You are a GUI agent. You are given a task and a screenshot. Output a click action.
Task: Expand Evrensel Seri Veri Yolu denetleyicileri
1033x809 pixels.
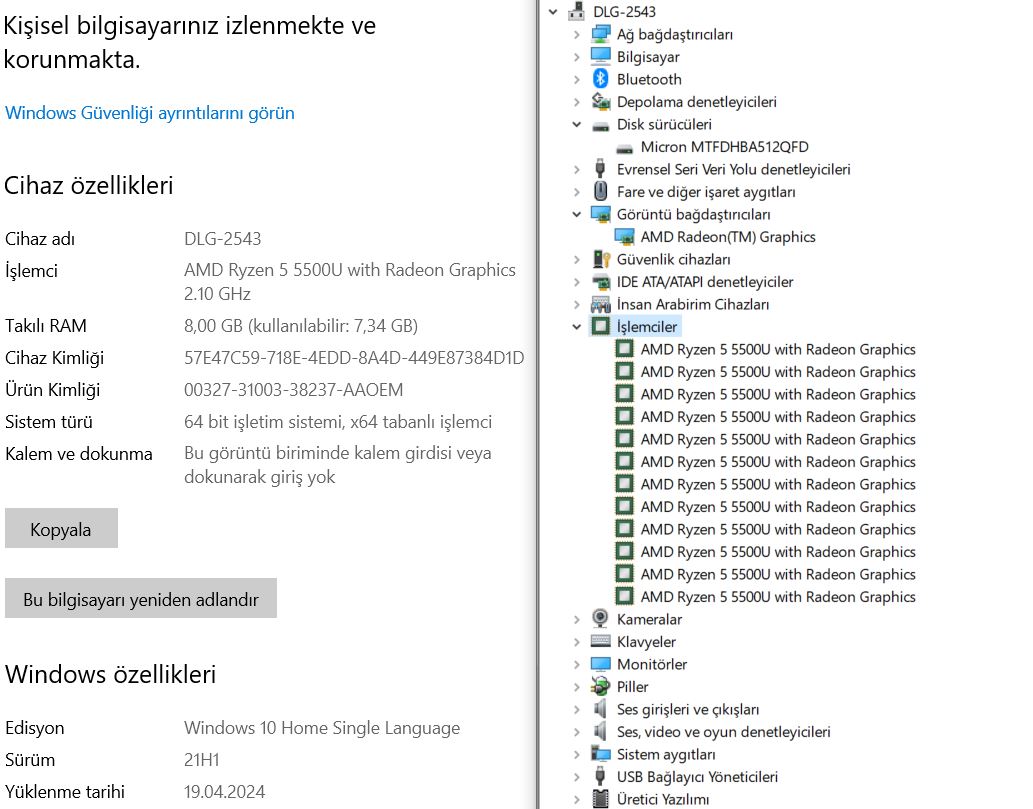pyautogui.click(x=576, y=169)
